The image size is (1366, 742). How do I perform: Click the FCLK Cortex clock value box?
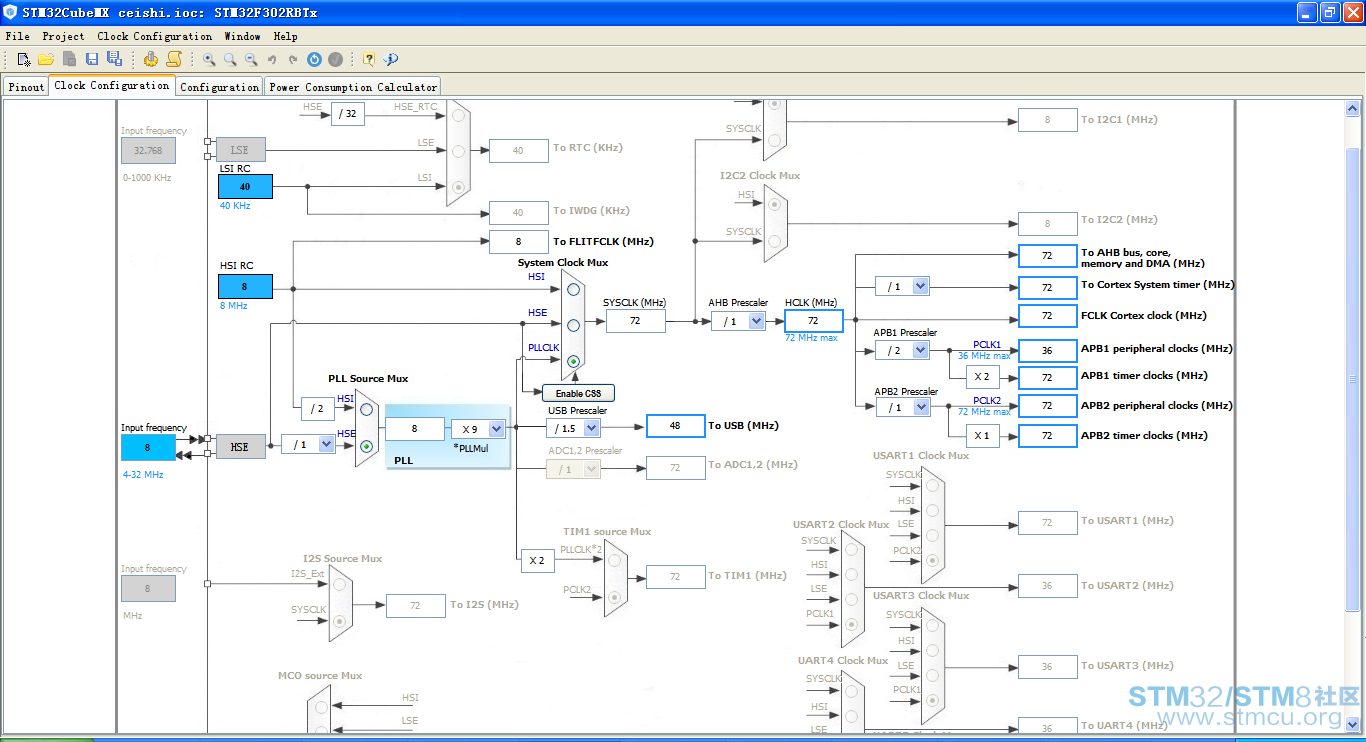(x=1047, y=316)
